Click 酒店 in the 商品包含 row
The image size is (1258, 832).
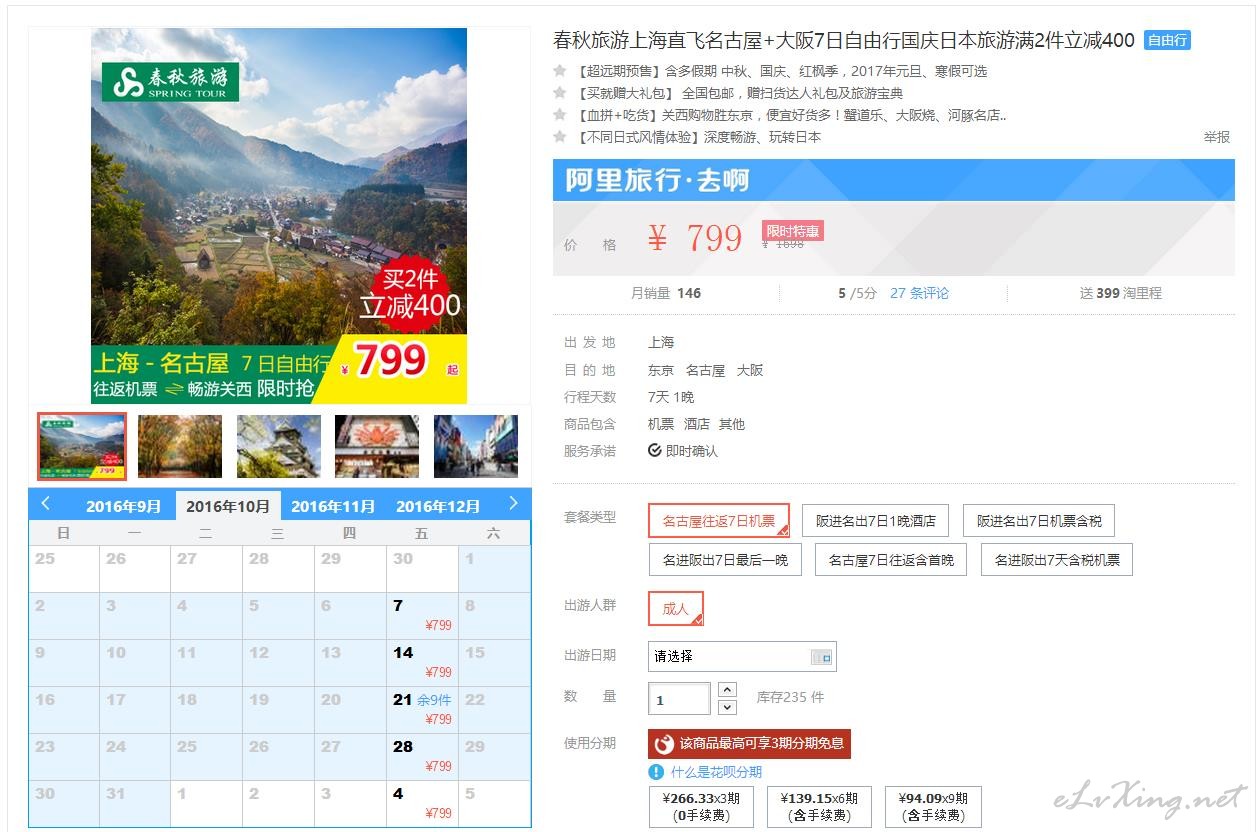[x=697, y=424]
